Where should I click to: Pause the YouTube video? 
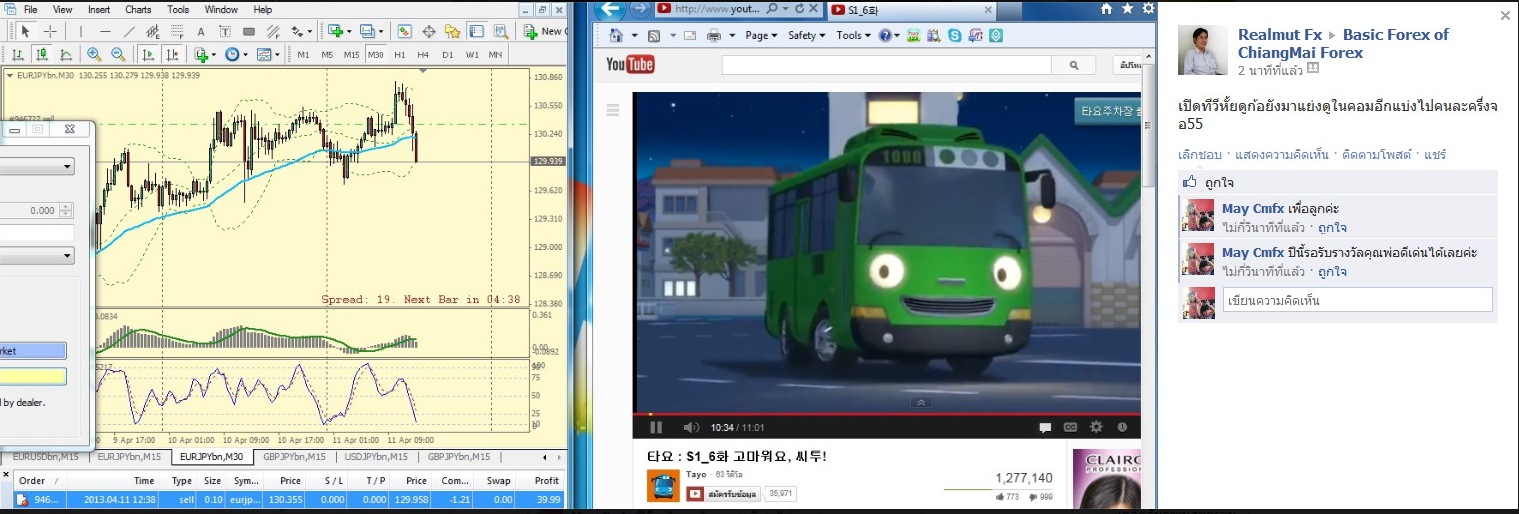point(656,427)
